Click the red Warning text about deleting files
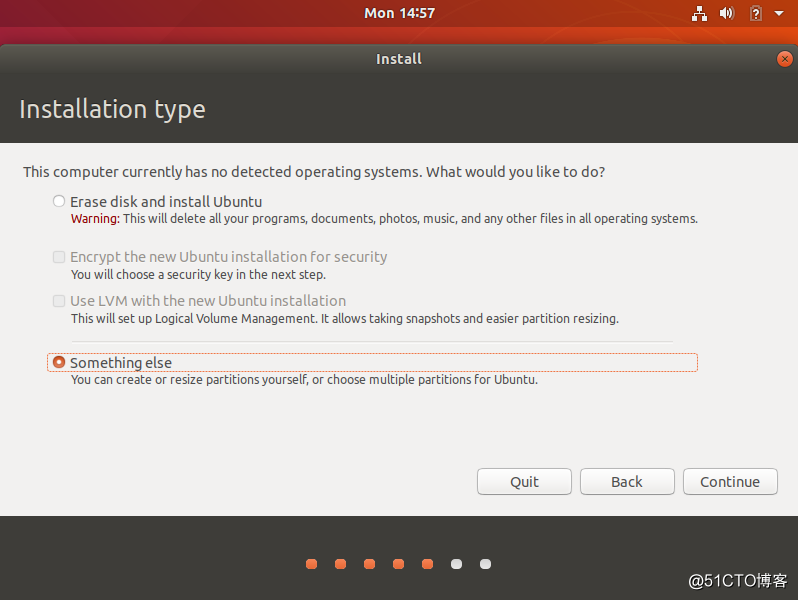Viewport: 798px width, 600px height. click(384, 219)
